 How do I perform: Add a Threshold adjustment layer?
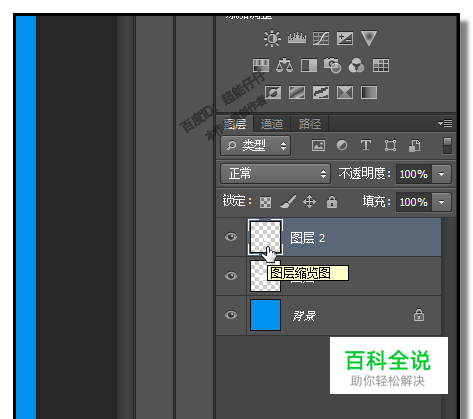pyautogui.click(x=321, y=92)
